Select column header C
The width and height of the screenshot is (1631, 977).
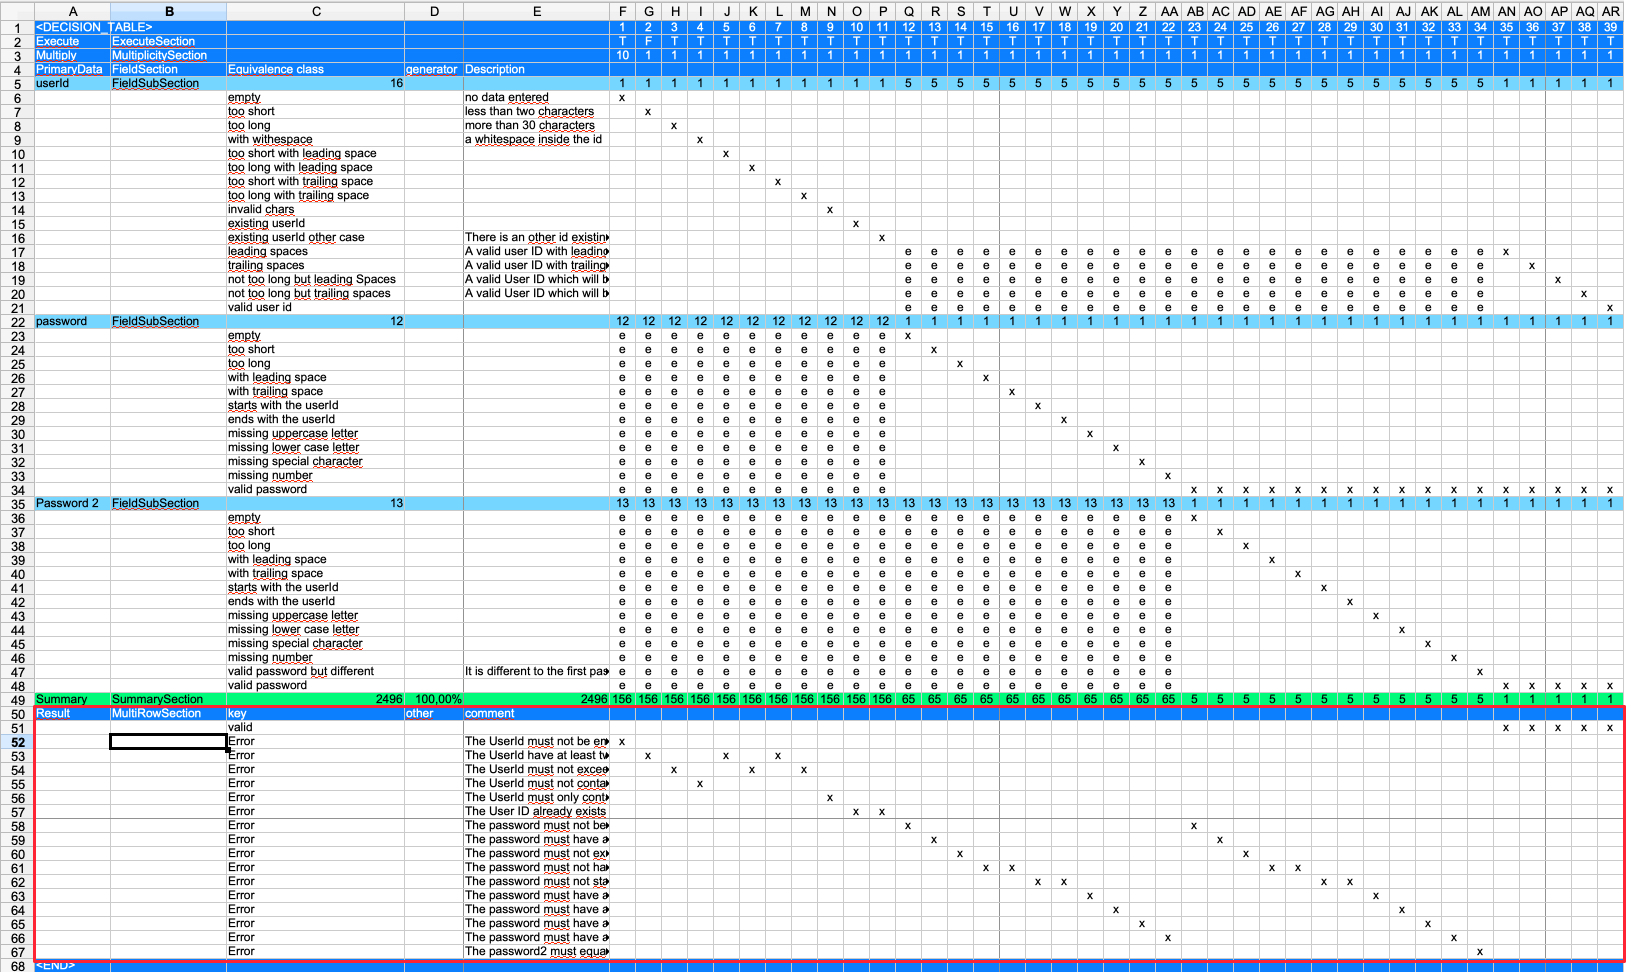tap(315, 11)
